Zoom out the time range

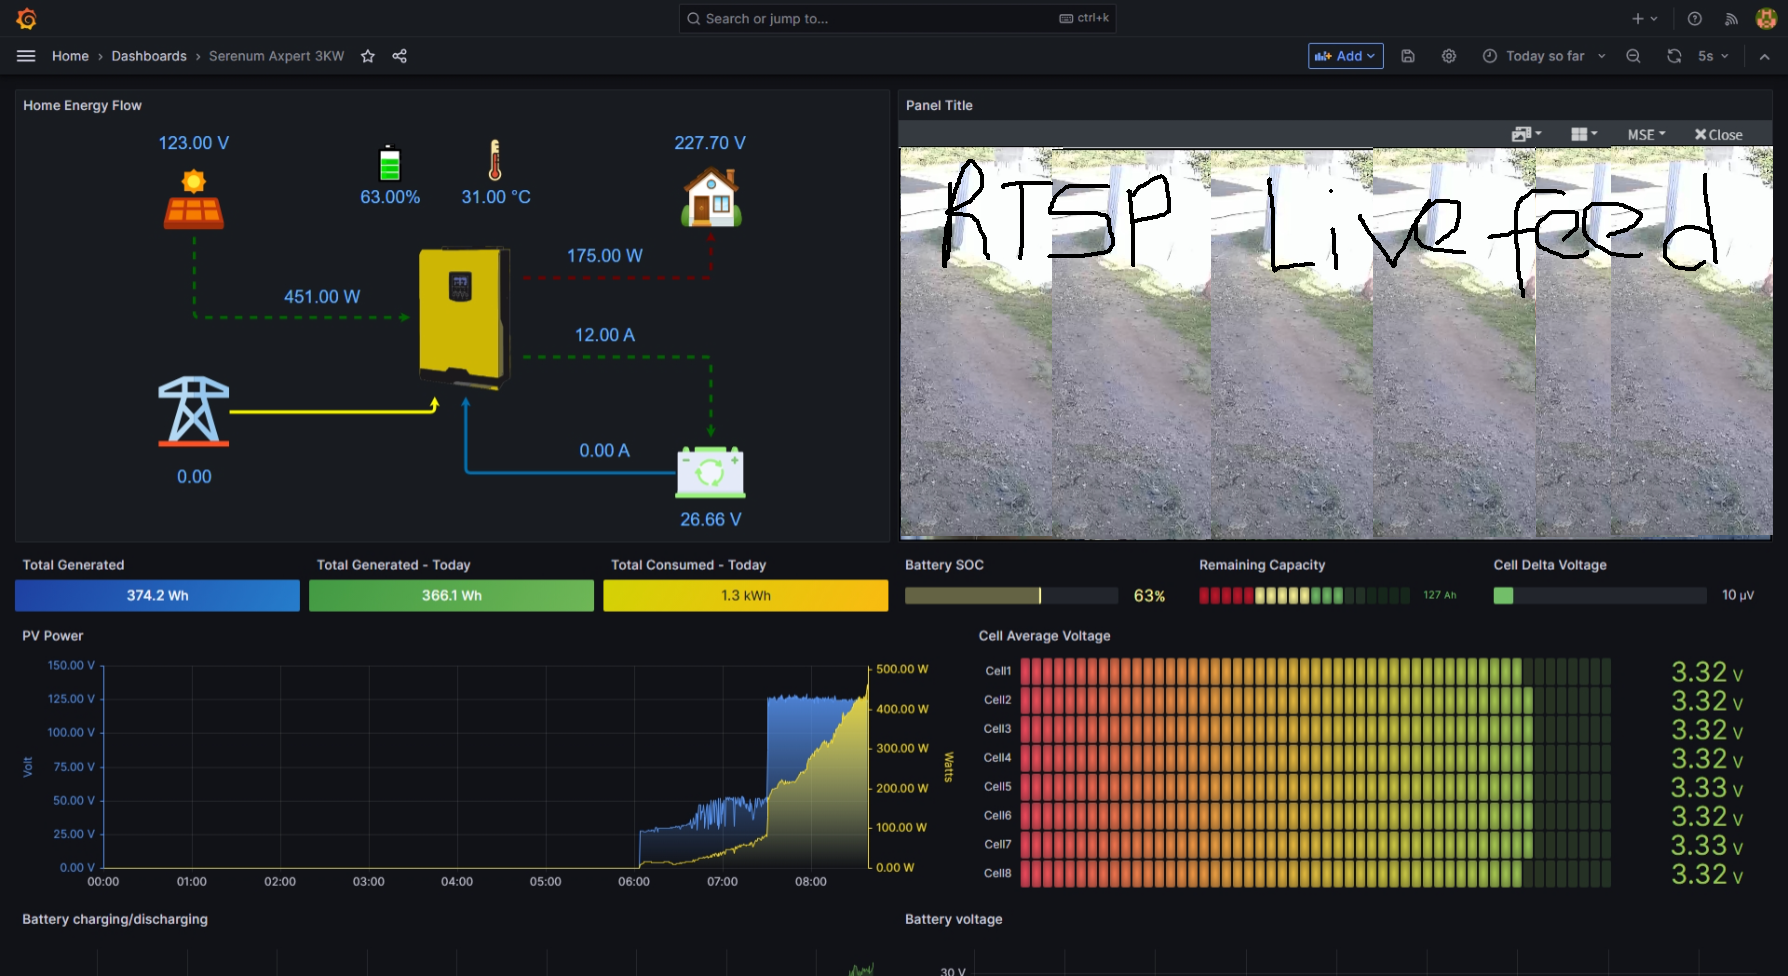click(x=1633, y=56)
